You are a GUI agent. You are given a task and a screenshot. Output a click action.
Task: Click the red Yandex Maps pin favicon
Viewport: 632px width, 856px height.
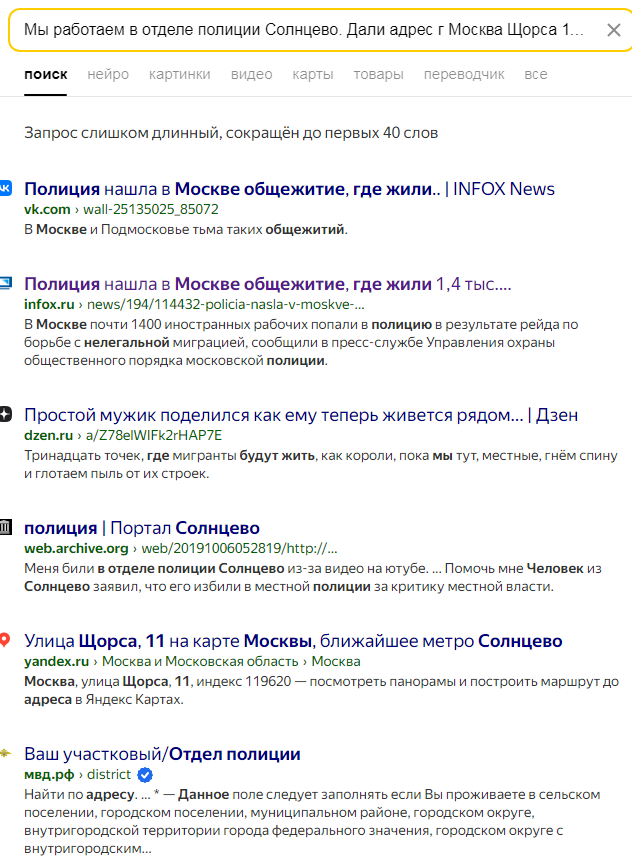click(x=5, y=640)
